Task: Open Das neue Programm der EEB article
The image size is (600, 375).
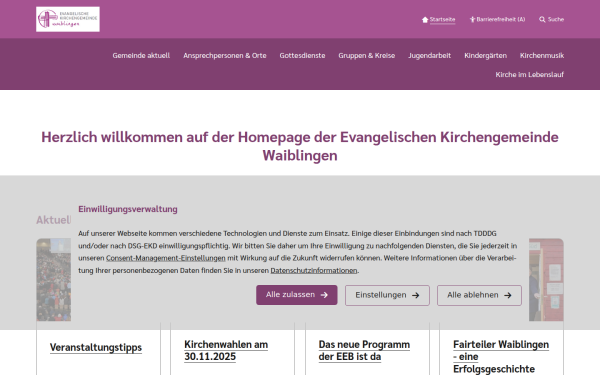Action: [364, 351]
